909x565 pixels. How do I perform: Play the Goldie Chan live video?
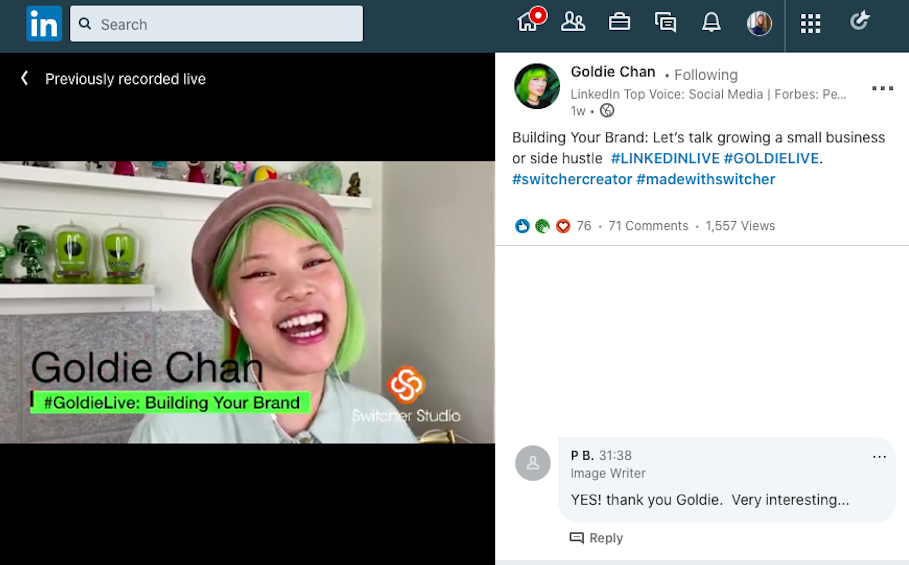(248, 302)
